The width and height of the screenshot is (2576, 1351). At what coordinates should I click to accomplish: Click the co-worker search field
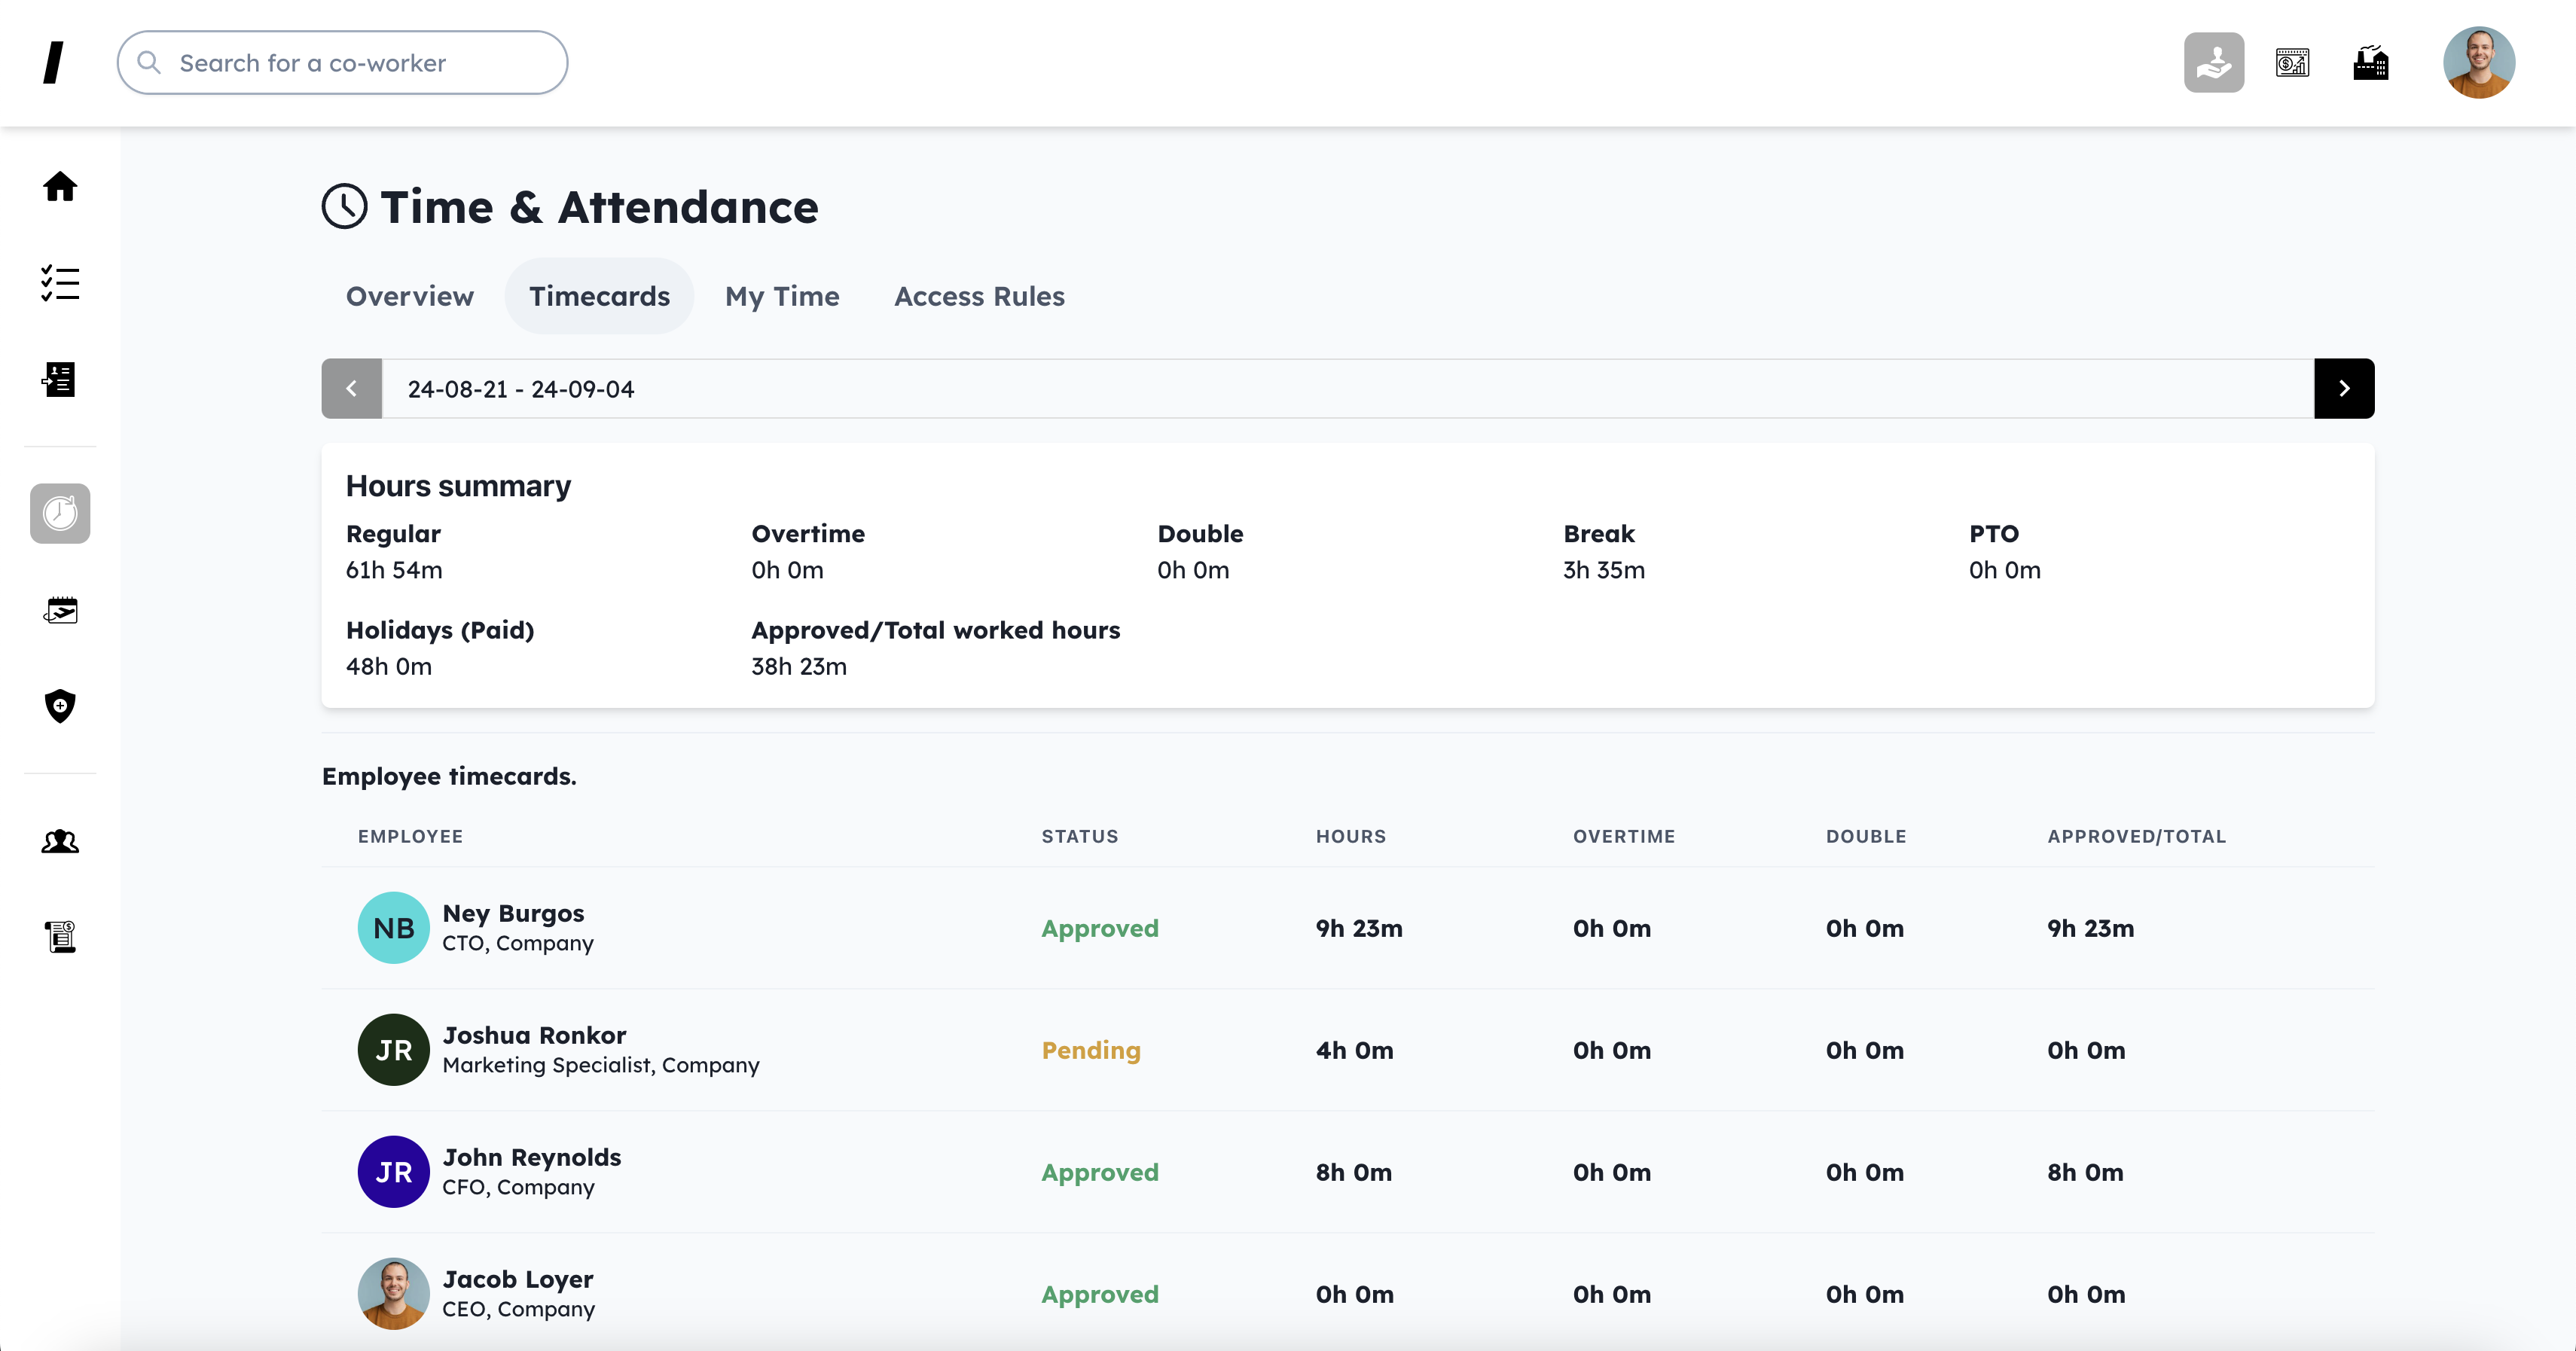342,63
